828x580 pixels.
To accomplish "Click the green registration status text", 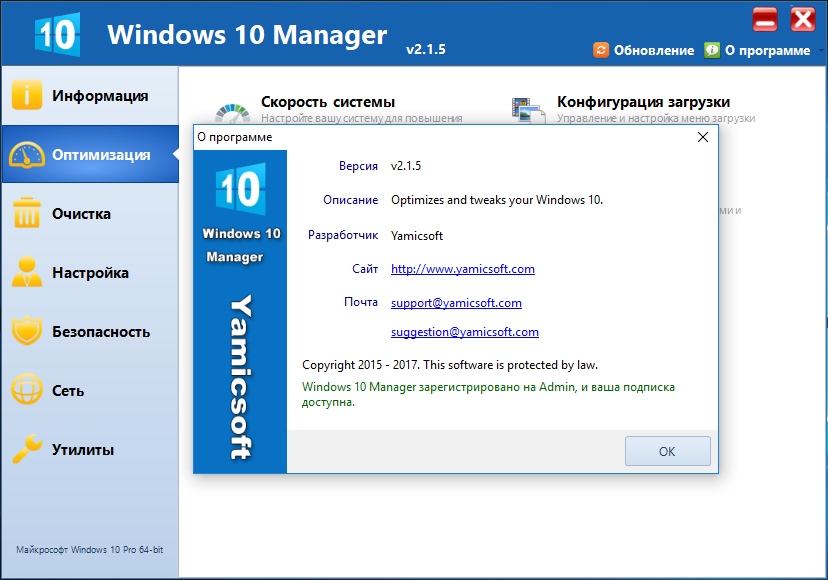I will coord(488,394).
